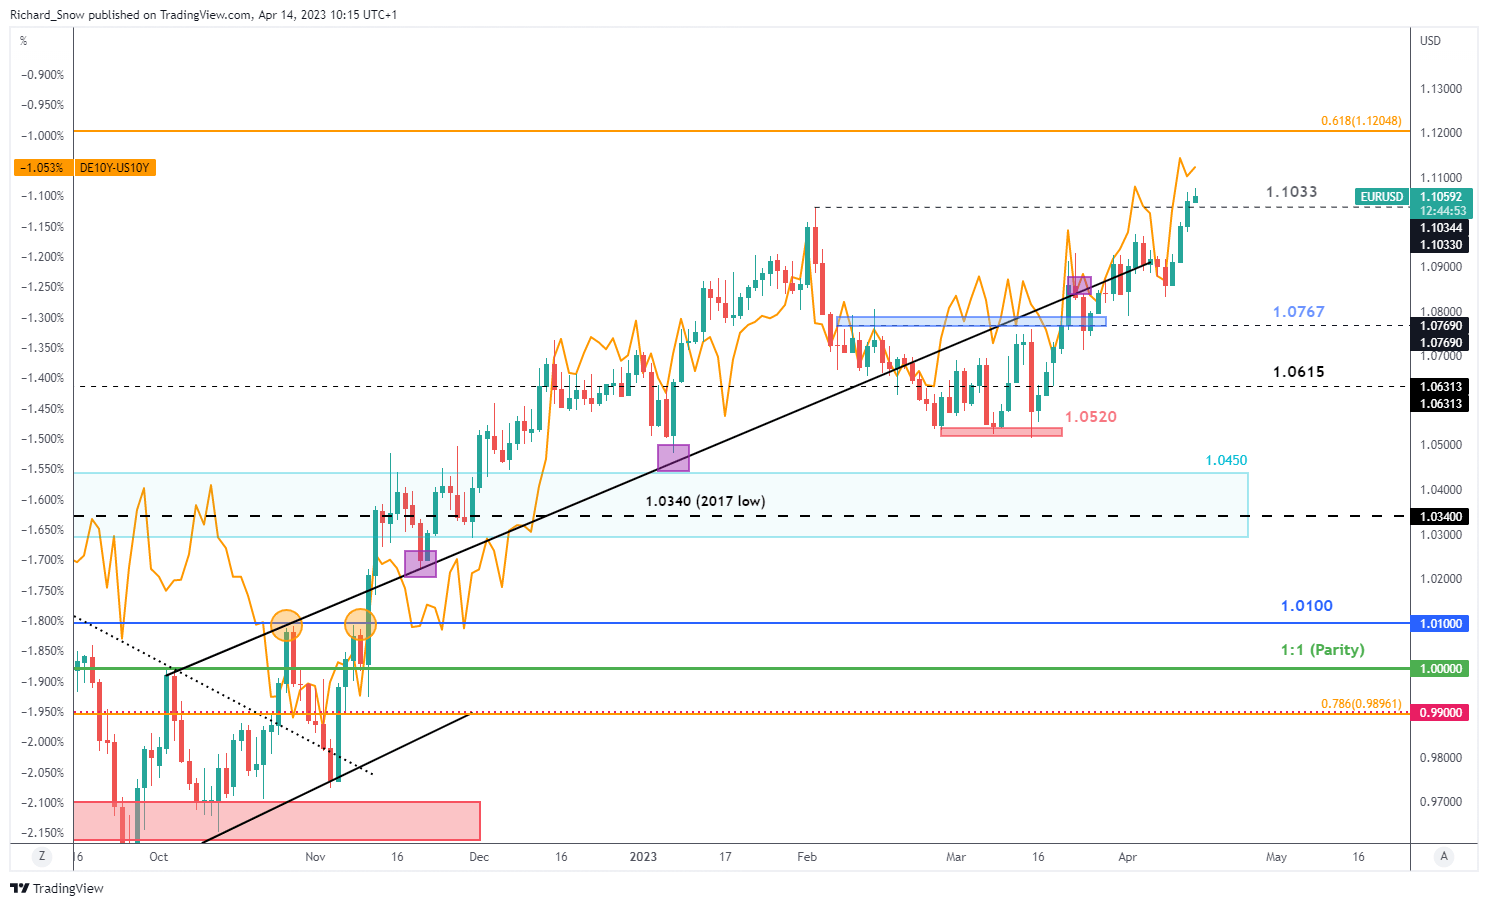
Task: Click the 1.05000 price axis value
Action: click(1441, 445)
